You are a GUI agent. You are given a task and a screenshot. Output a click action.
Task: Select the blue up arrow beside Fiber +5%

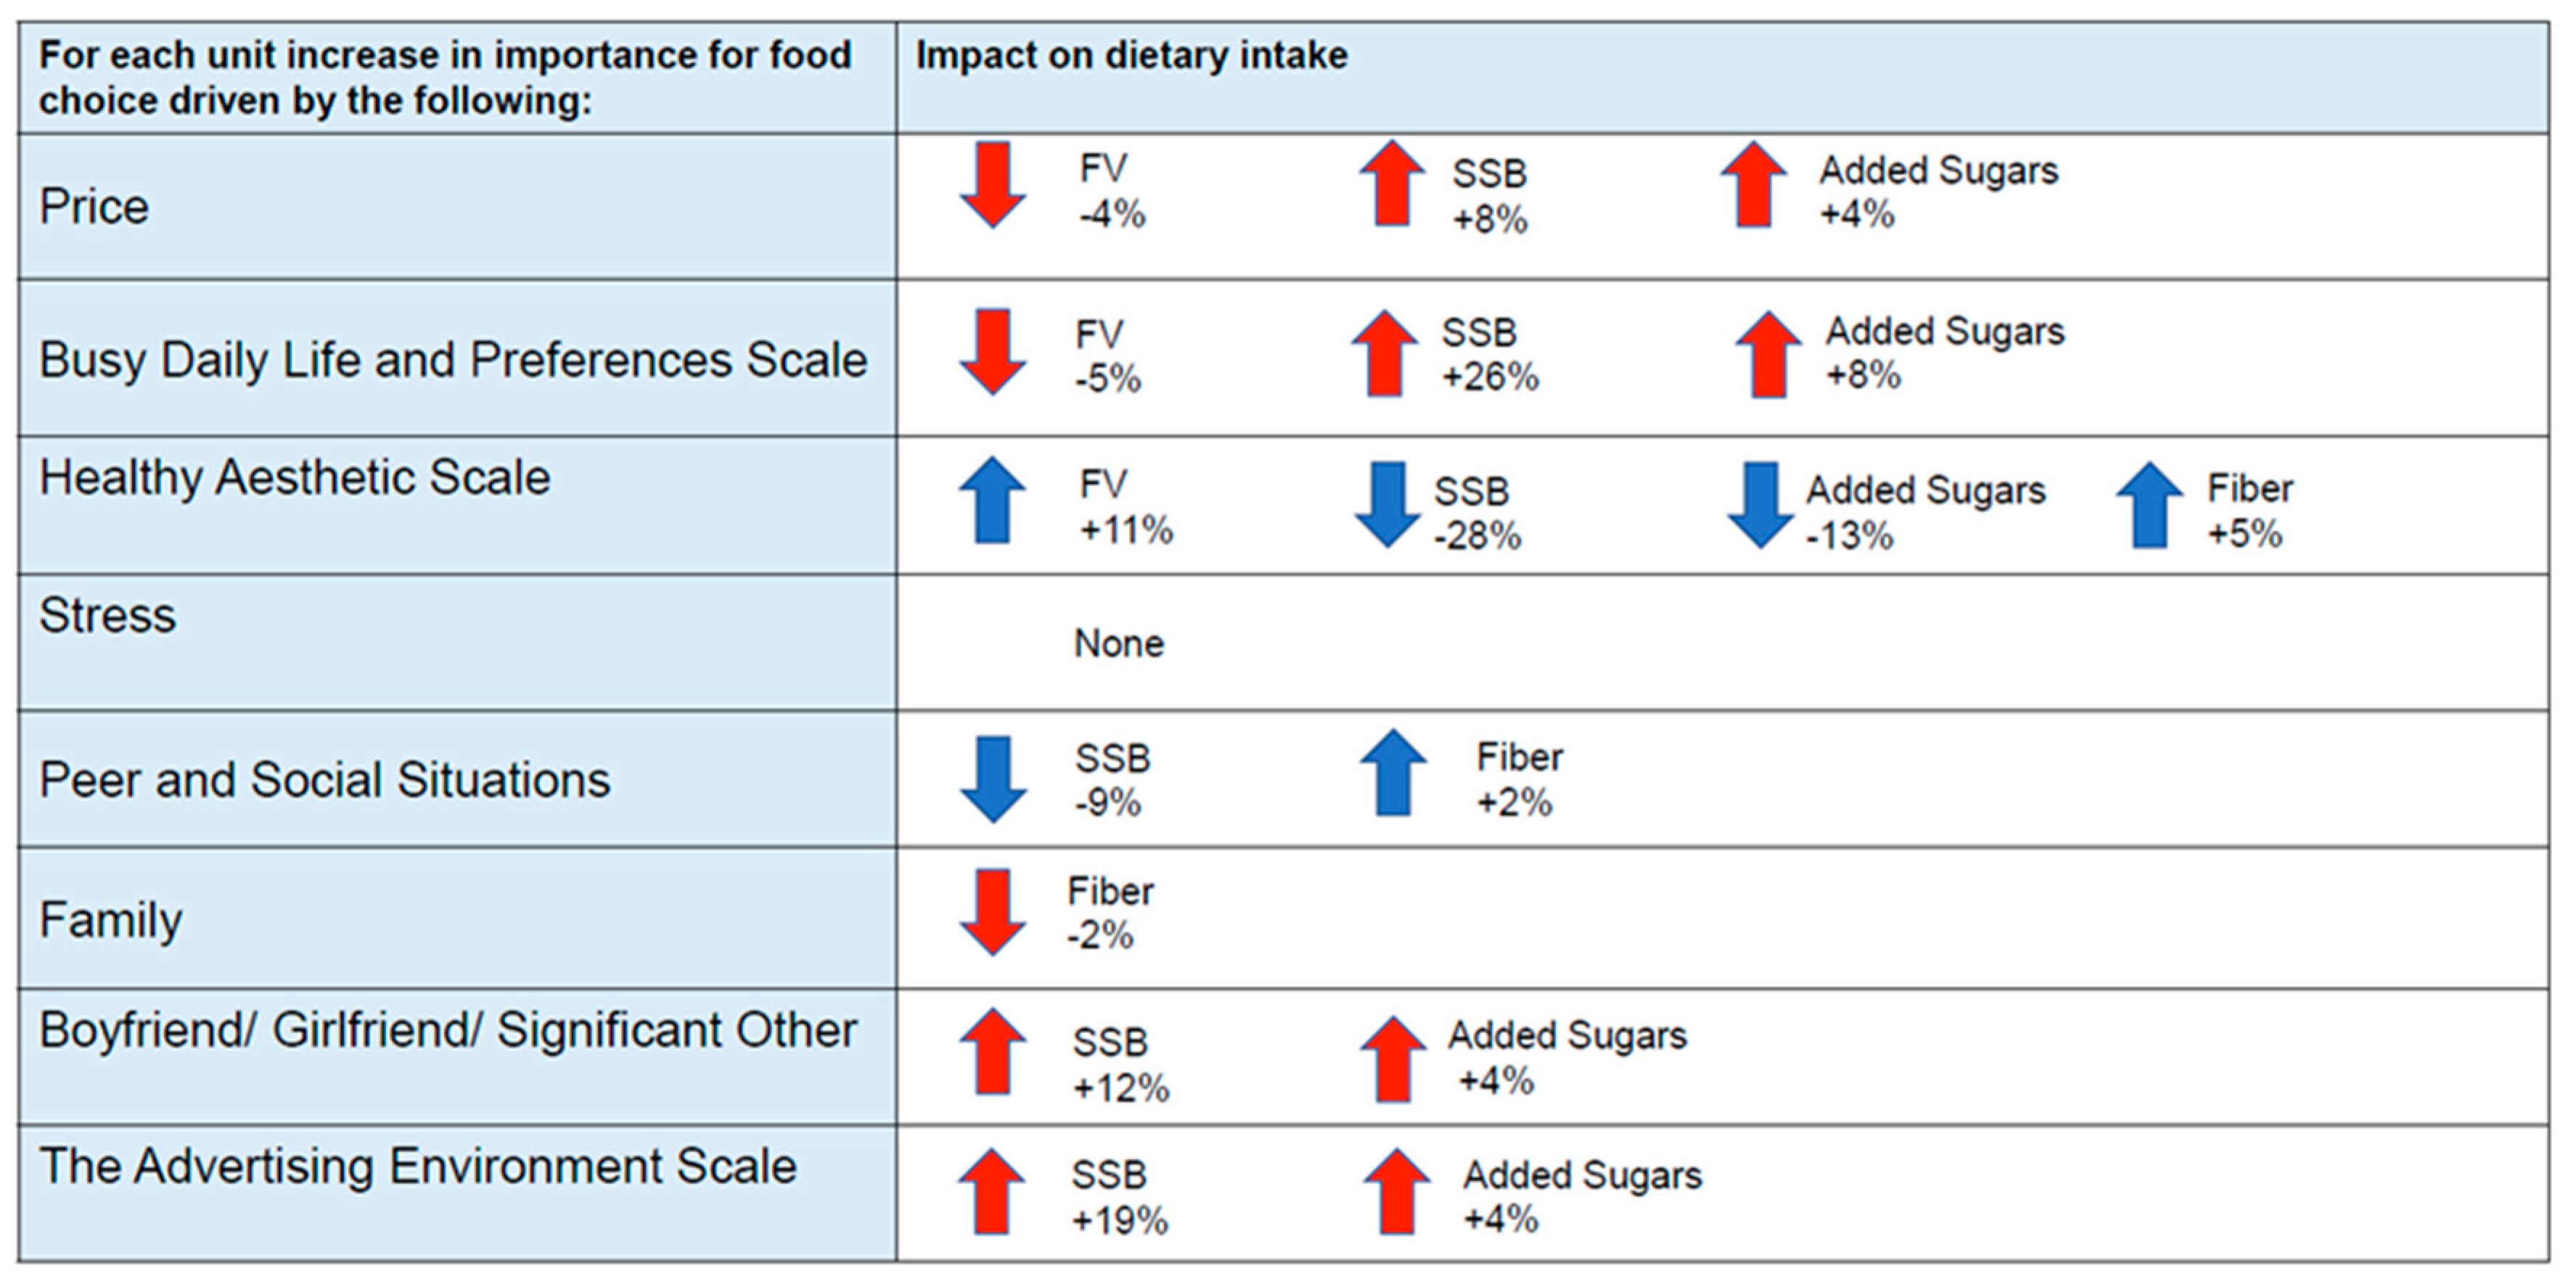click(2149, 505)
